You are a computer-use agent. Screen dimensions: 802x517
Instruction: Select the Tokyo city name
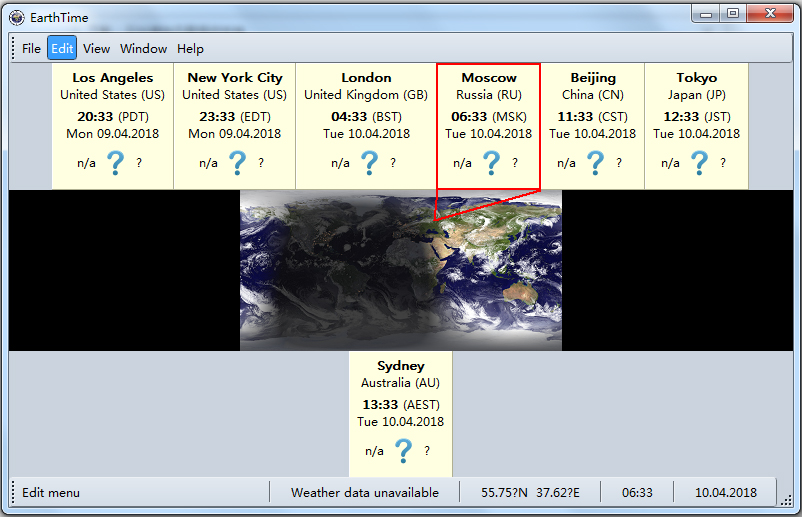coord(697,78)
